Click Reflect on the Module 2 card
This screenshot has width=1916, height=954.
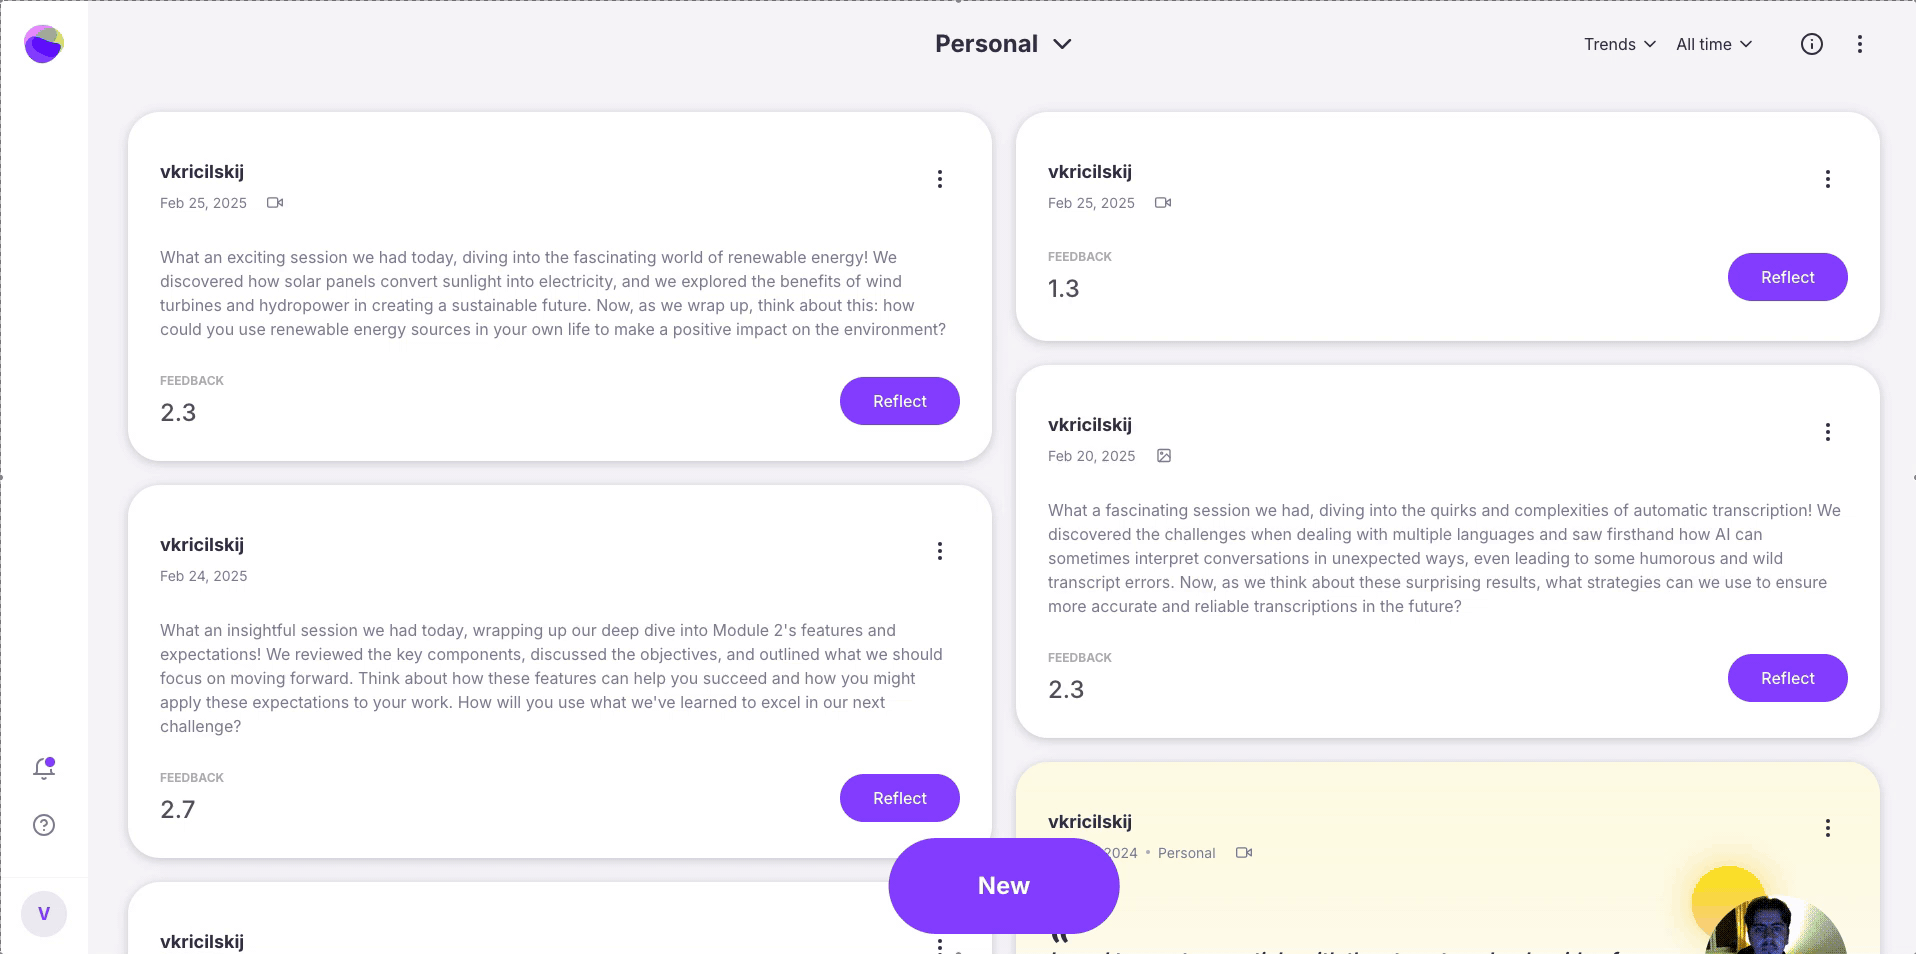(899, 798)
